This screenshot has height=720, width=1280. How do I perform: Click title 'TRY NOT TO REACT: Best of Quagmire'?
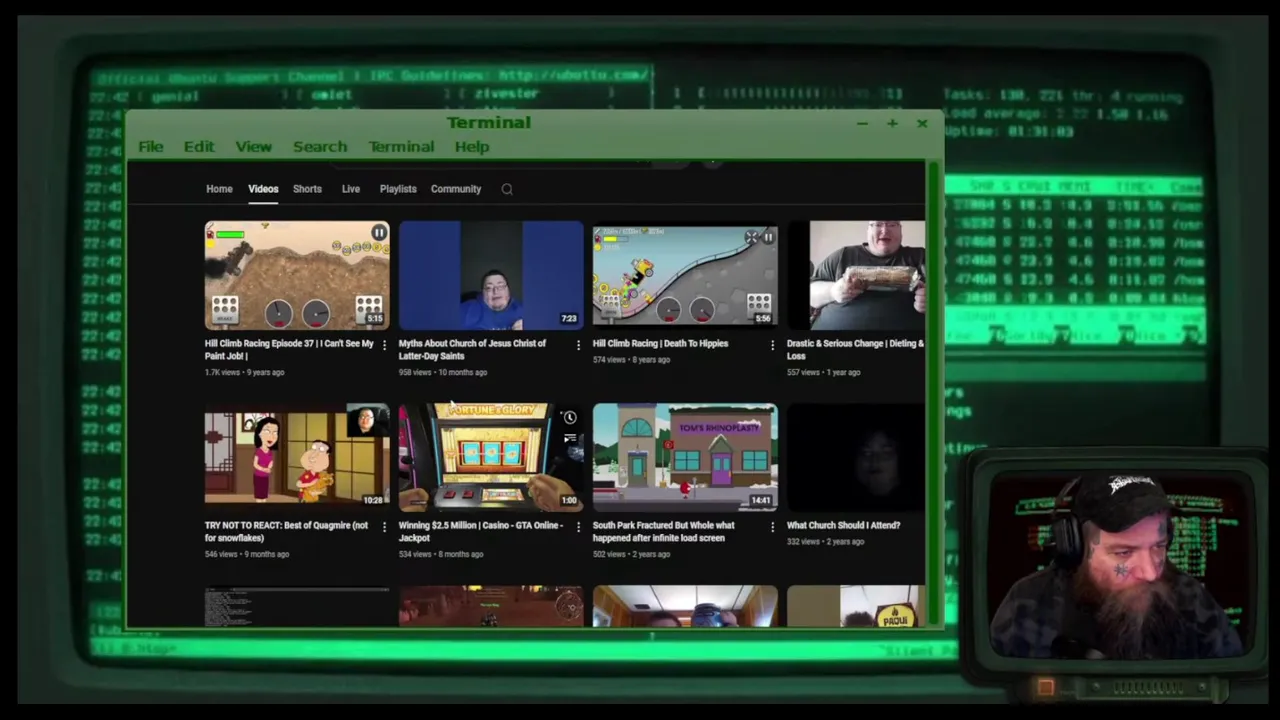click(x=286, y=531)
